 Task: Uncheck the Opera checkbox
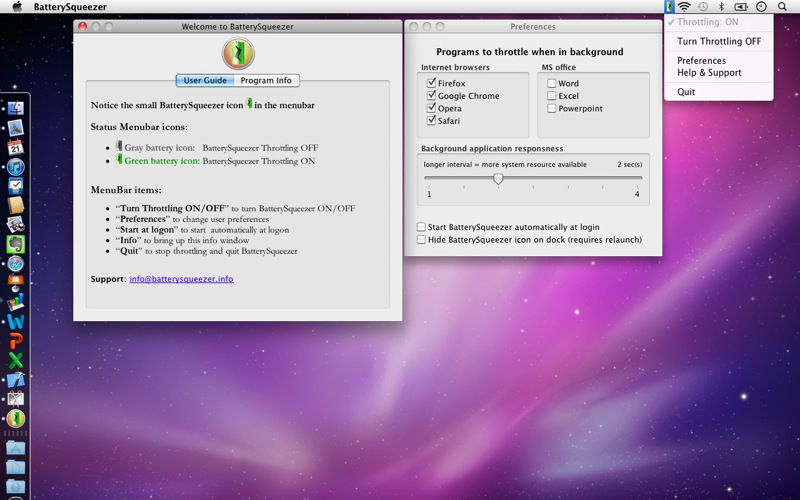coord(432,108)
